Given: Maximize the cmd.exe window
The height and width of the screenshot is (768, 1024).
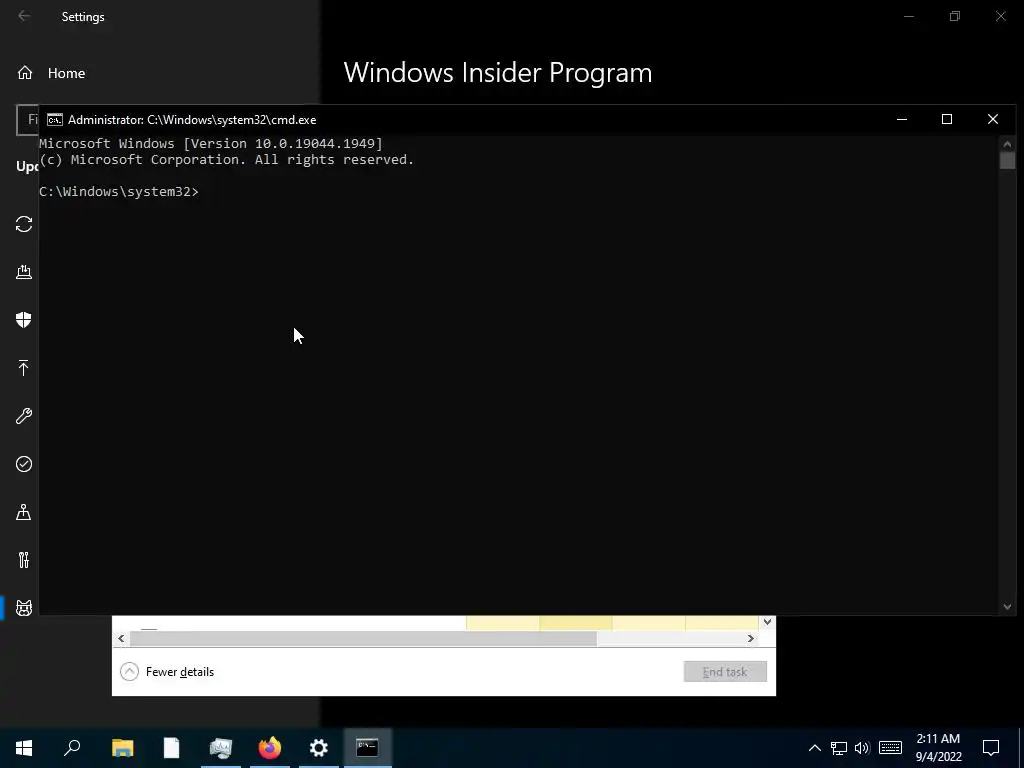Looking at the screenshot, I should [x=947, y=120].
